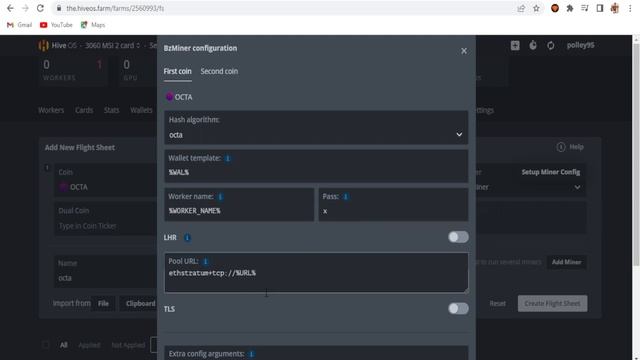Click the Pass input field
This screenshot has height=360, width=640.
point(393,204)
